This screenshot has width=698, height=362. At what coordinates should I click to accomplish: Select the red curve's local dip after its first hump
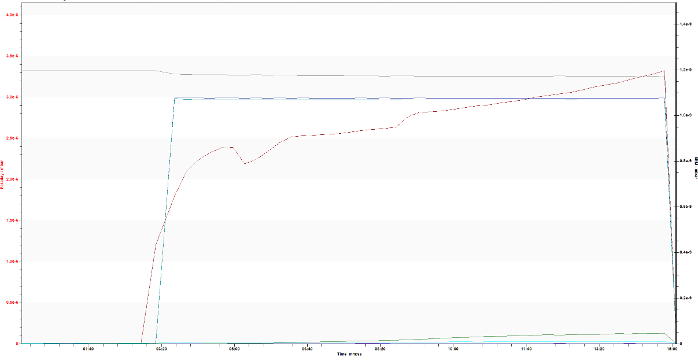tap(245, 163)
